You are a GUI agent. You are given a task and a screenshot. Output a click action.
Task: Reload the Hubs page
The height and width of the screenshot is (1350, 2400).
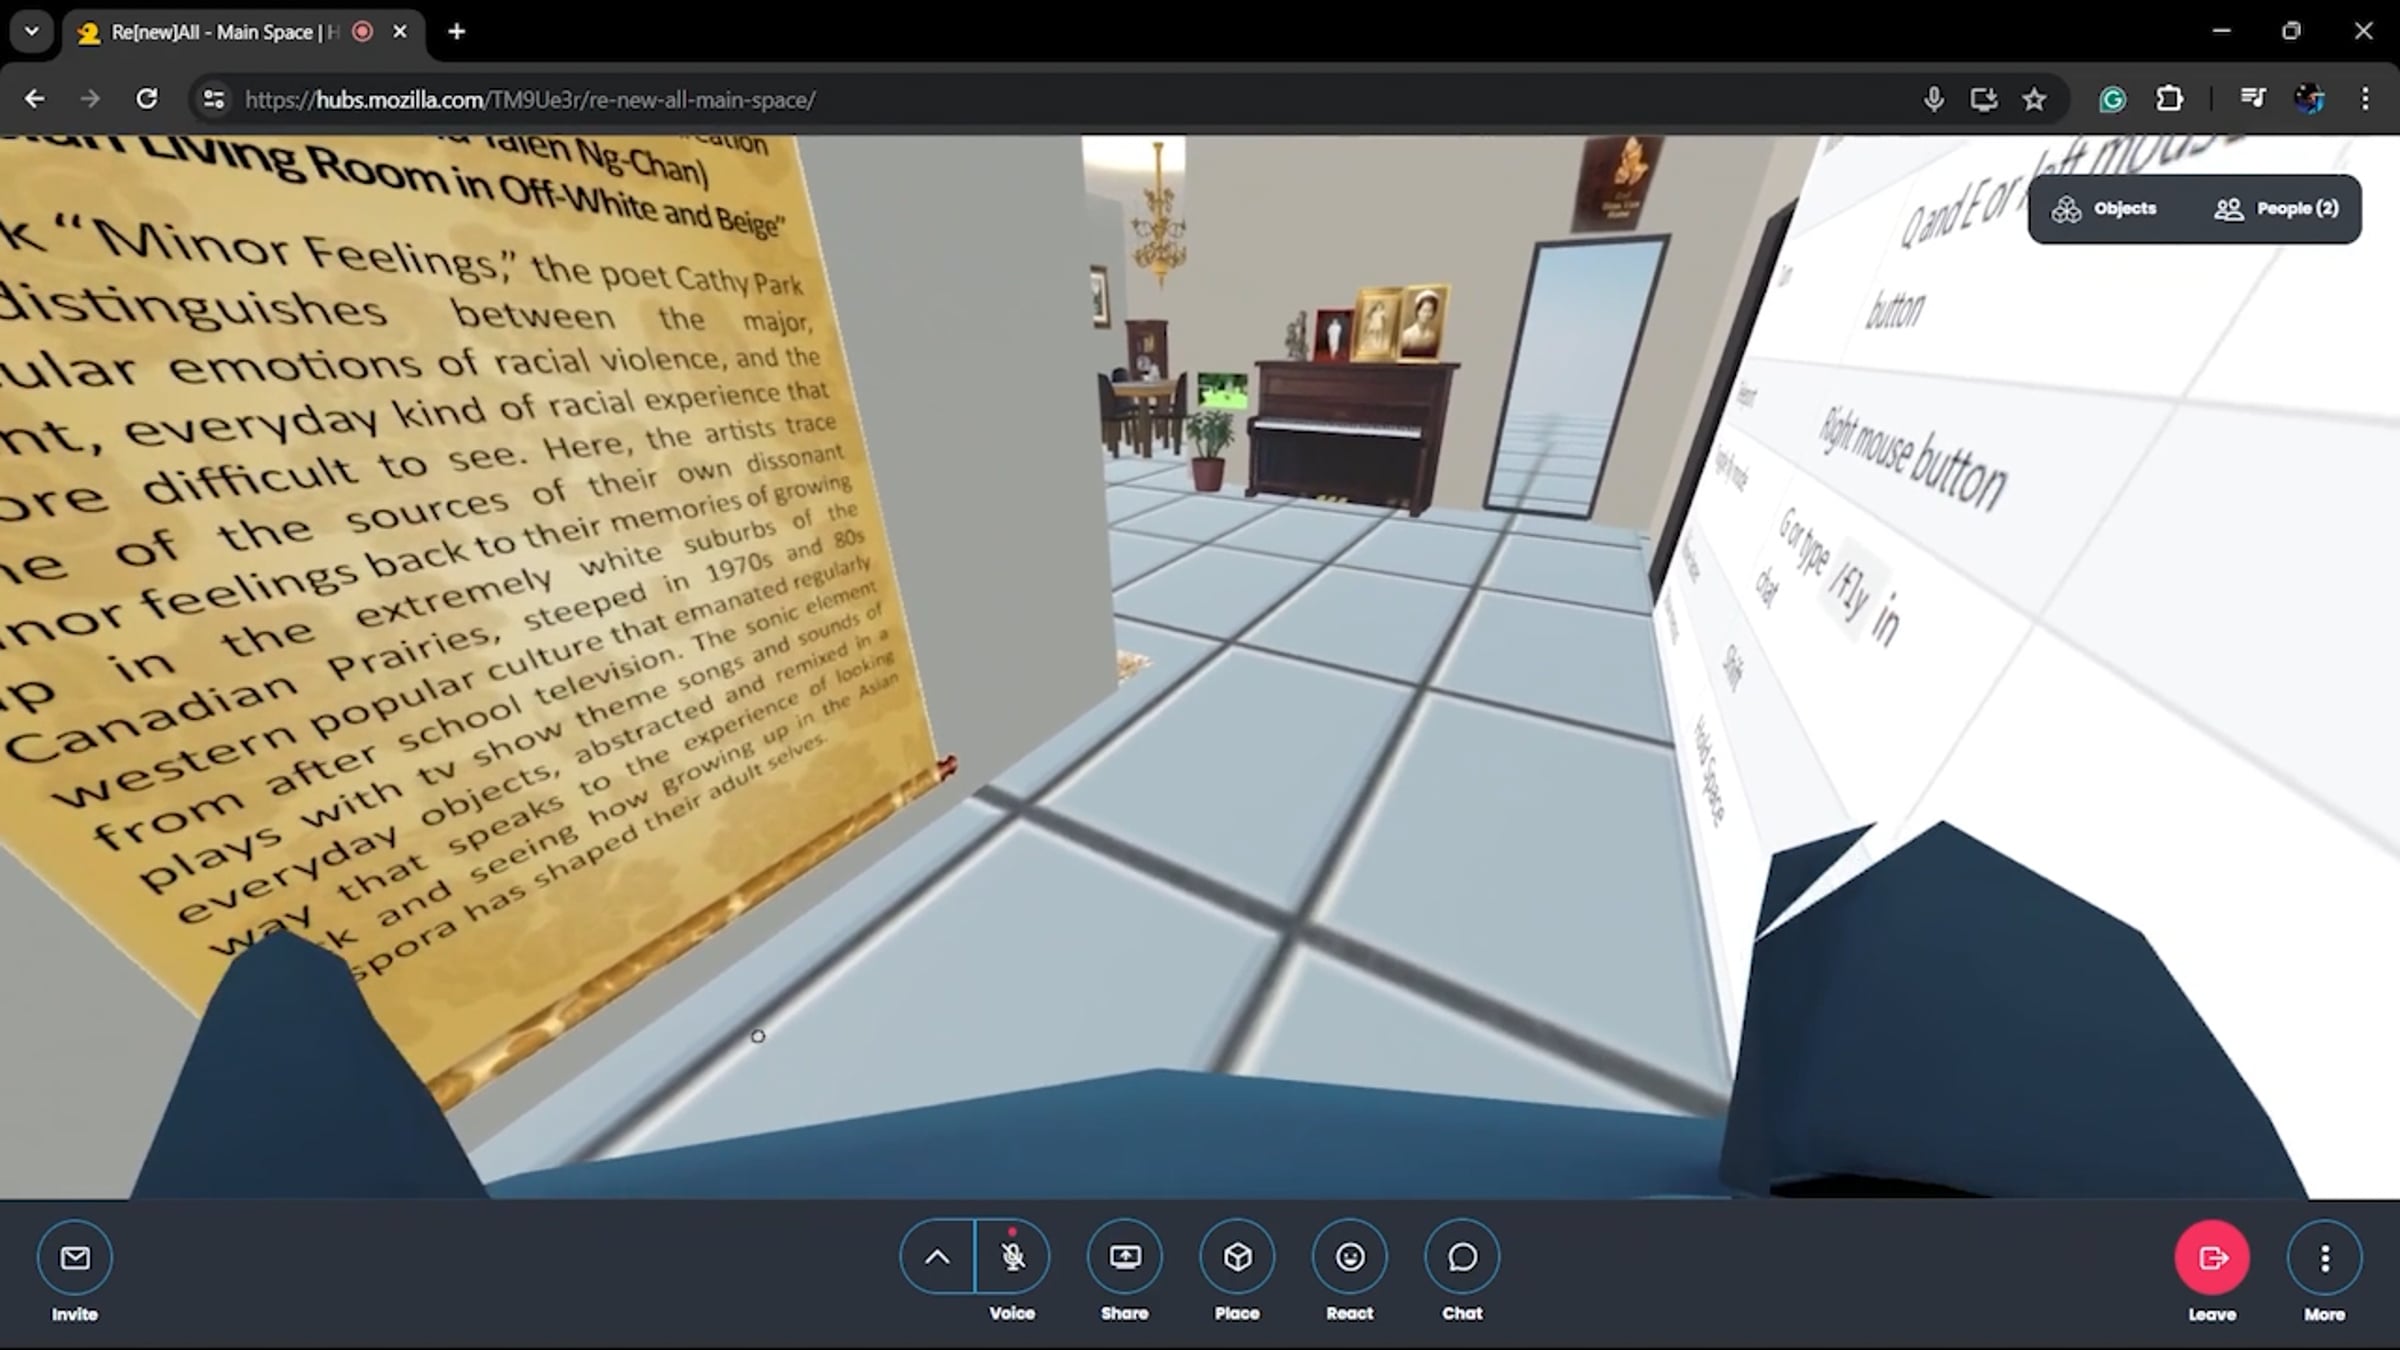click(147, 99)
